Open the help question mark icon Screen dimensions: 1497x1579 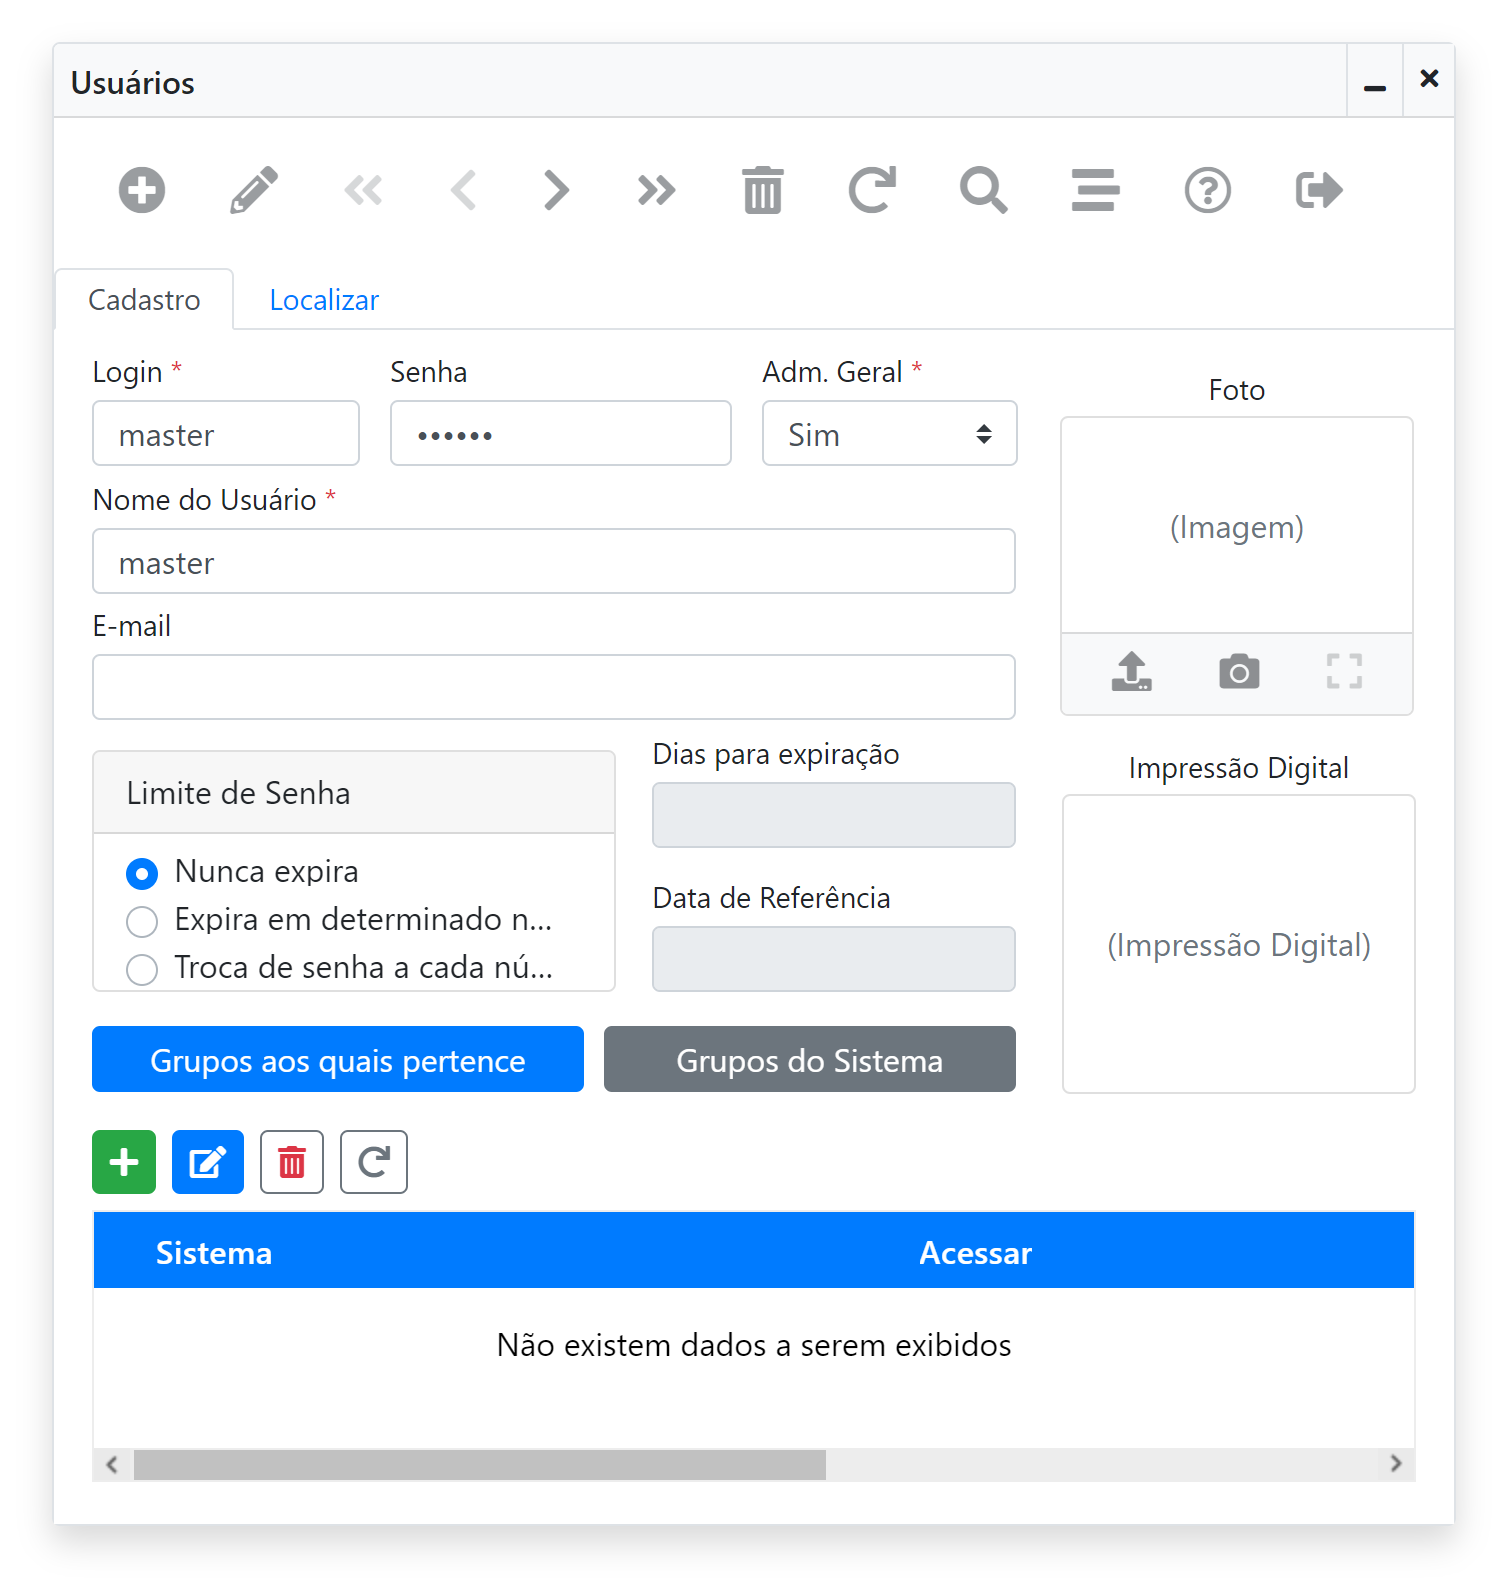(x=1207, y=190)
